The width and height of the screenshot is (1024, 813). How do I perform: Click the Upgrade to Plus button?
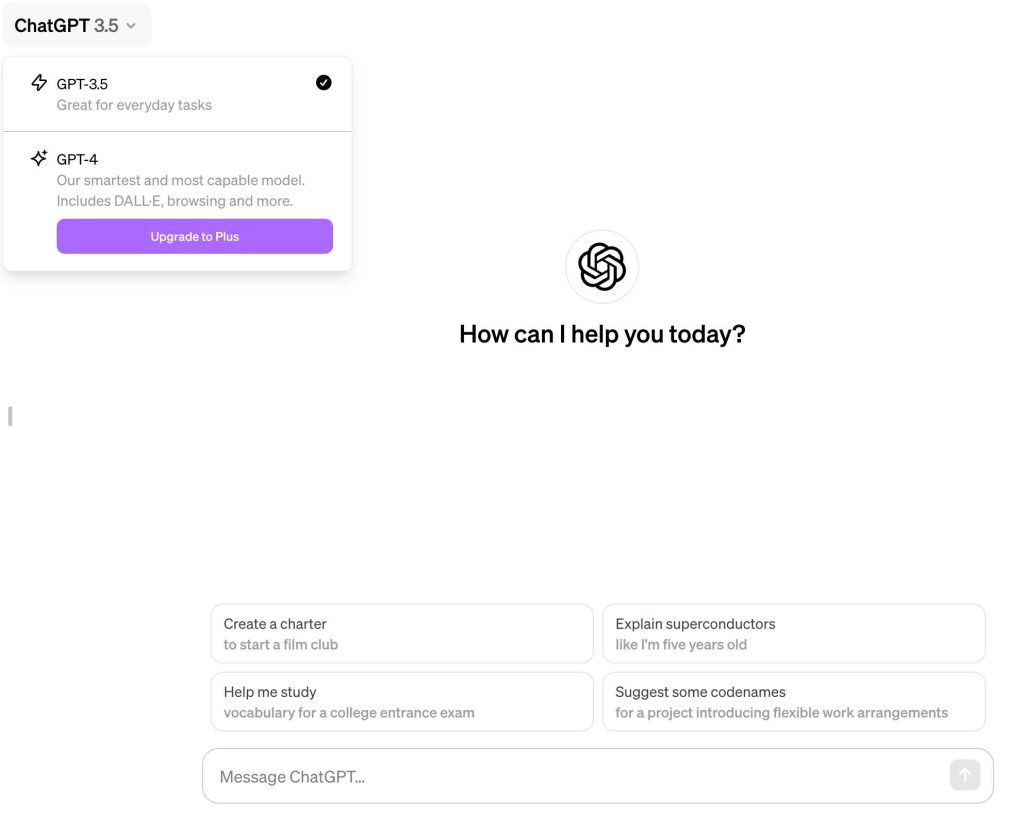tap(195, 236)
